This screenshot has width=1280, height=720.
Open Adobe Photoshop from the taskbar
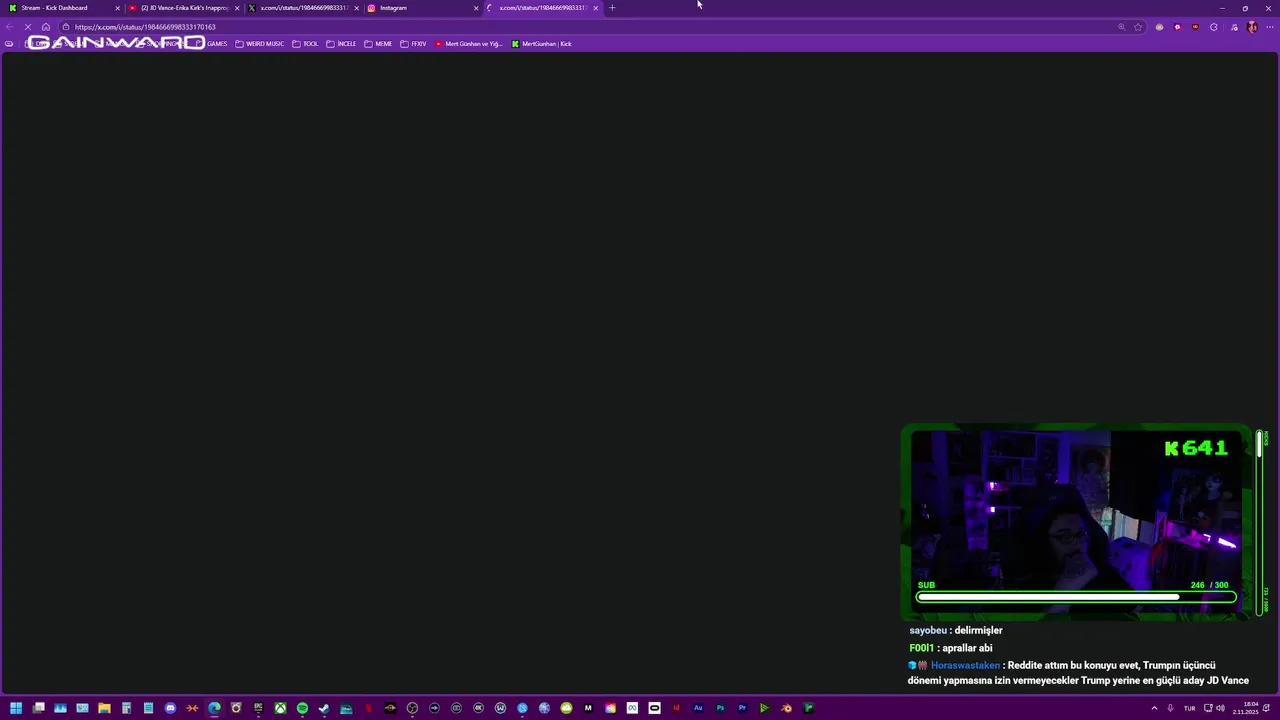[x=720, y=708]
